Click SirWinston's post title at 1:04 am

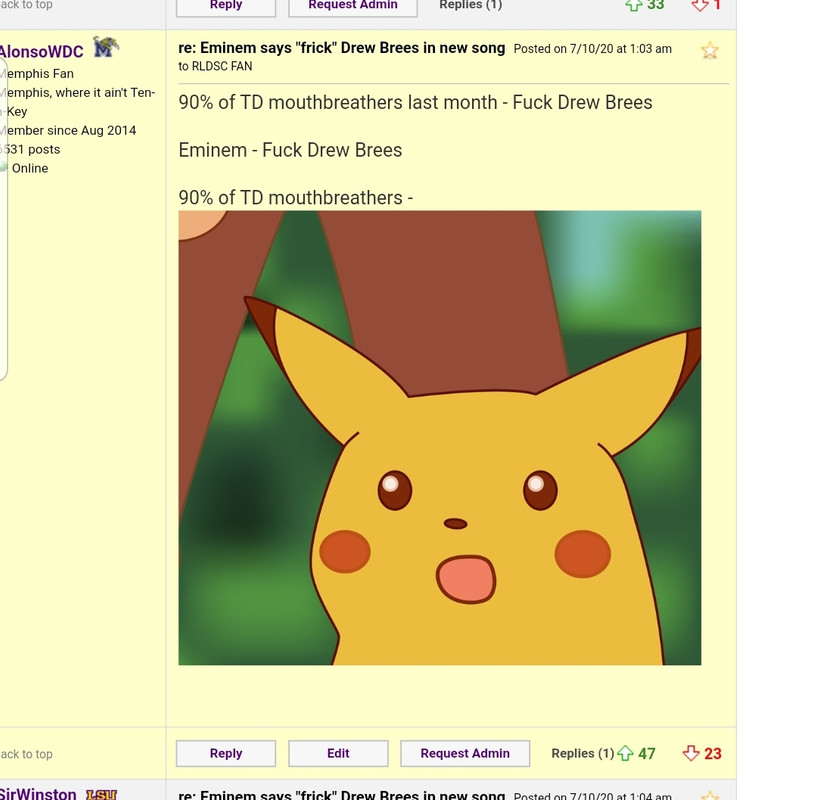(x=342, y=795)
